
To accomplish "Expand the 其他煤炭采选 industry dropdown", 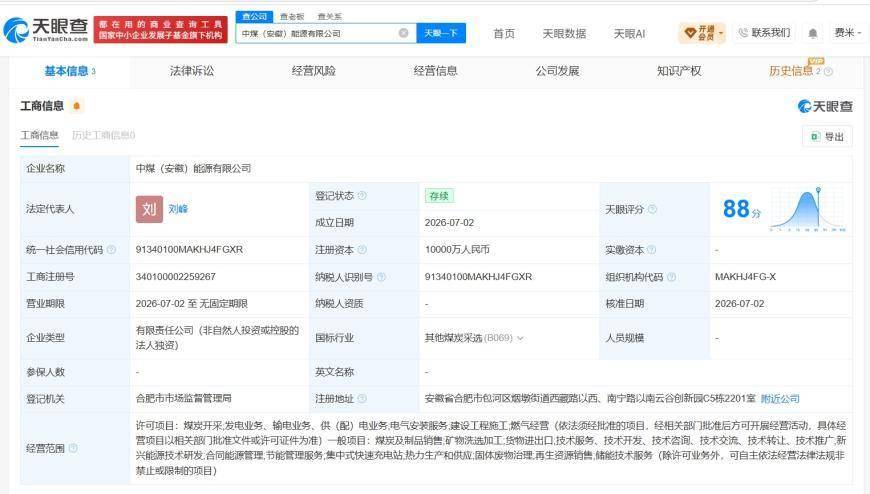I will point(520,338).
